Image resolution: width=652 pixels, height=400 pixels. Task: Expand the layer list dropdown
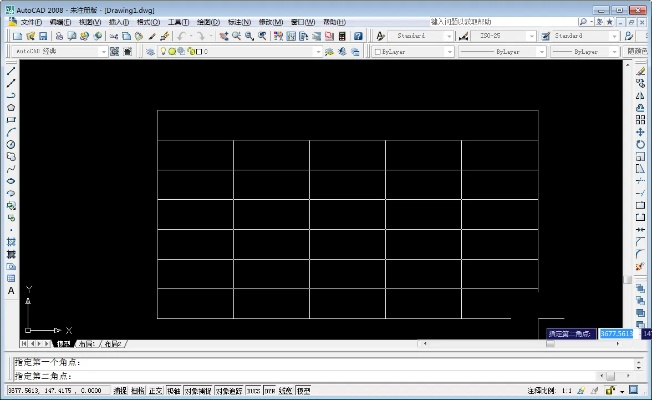(319, 52)
